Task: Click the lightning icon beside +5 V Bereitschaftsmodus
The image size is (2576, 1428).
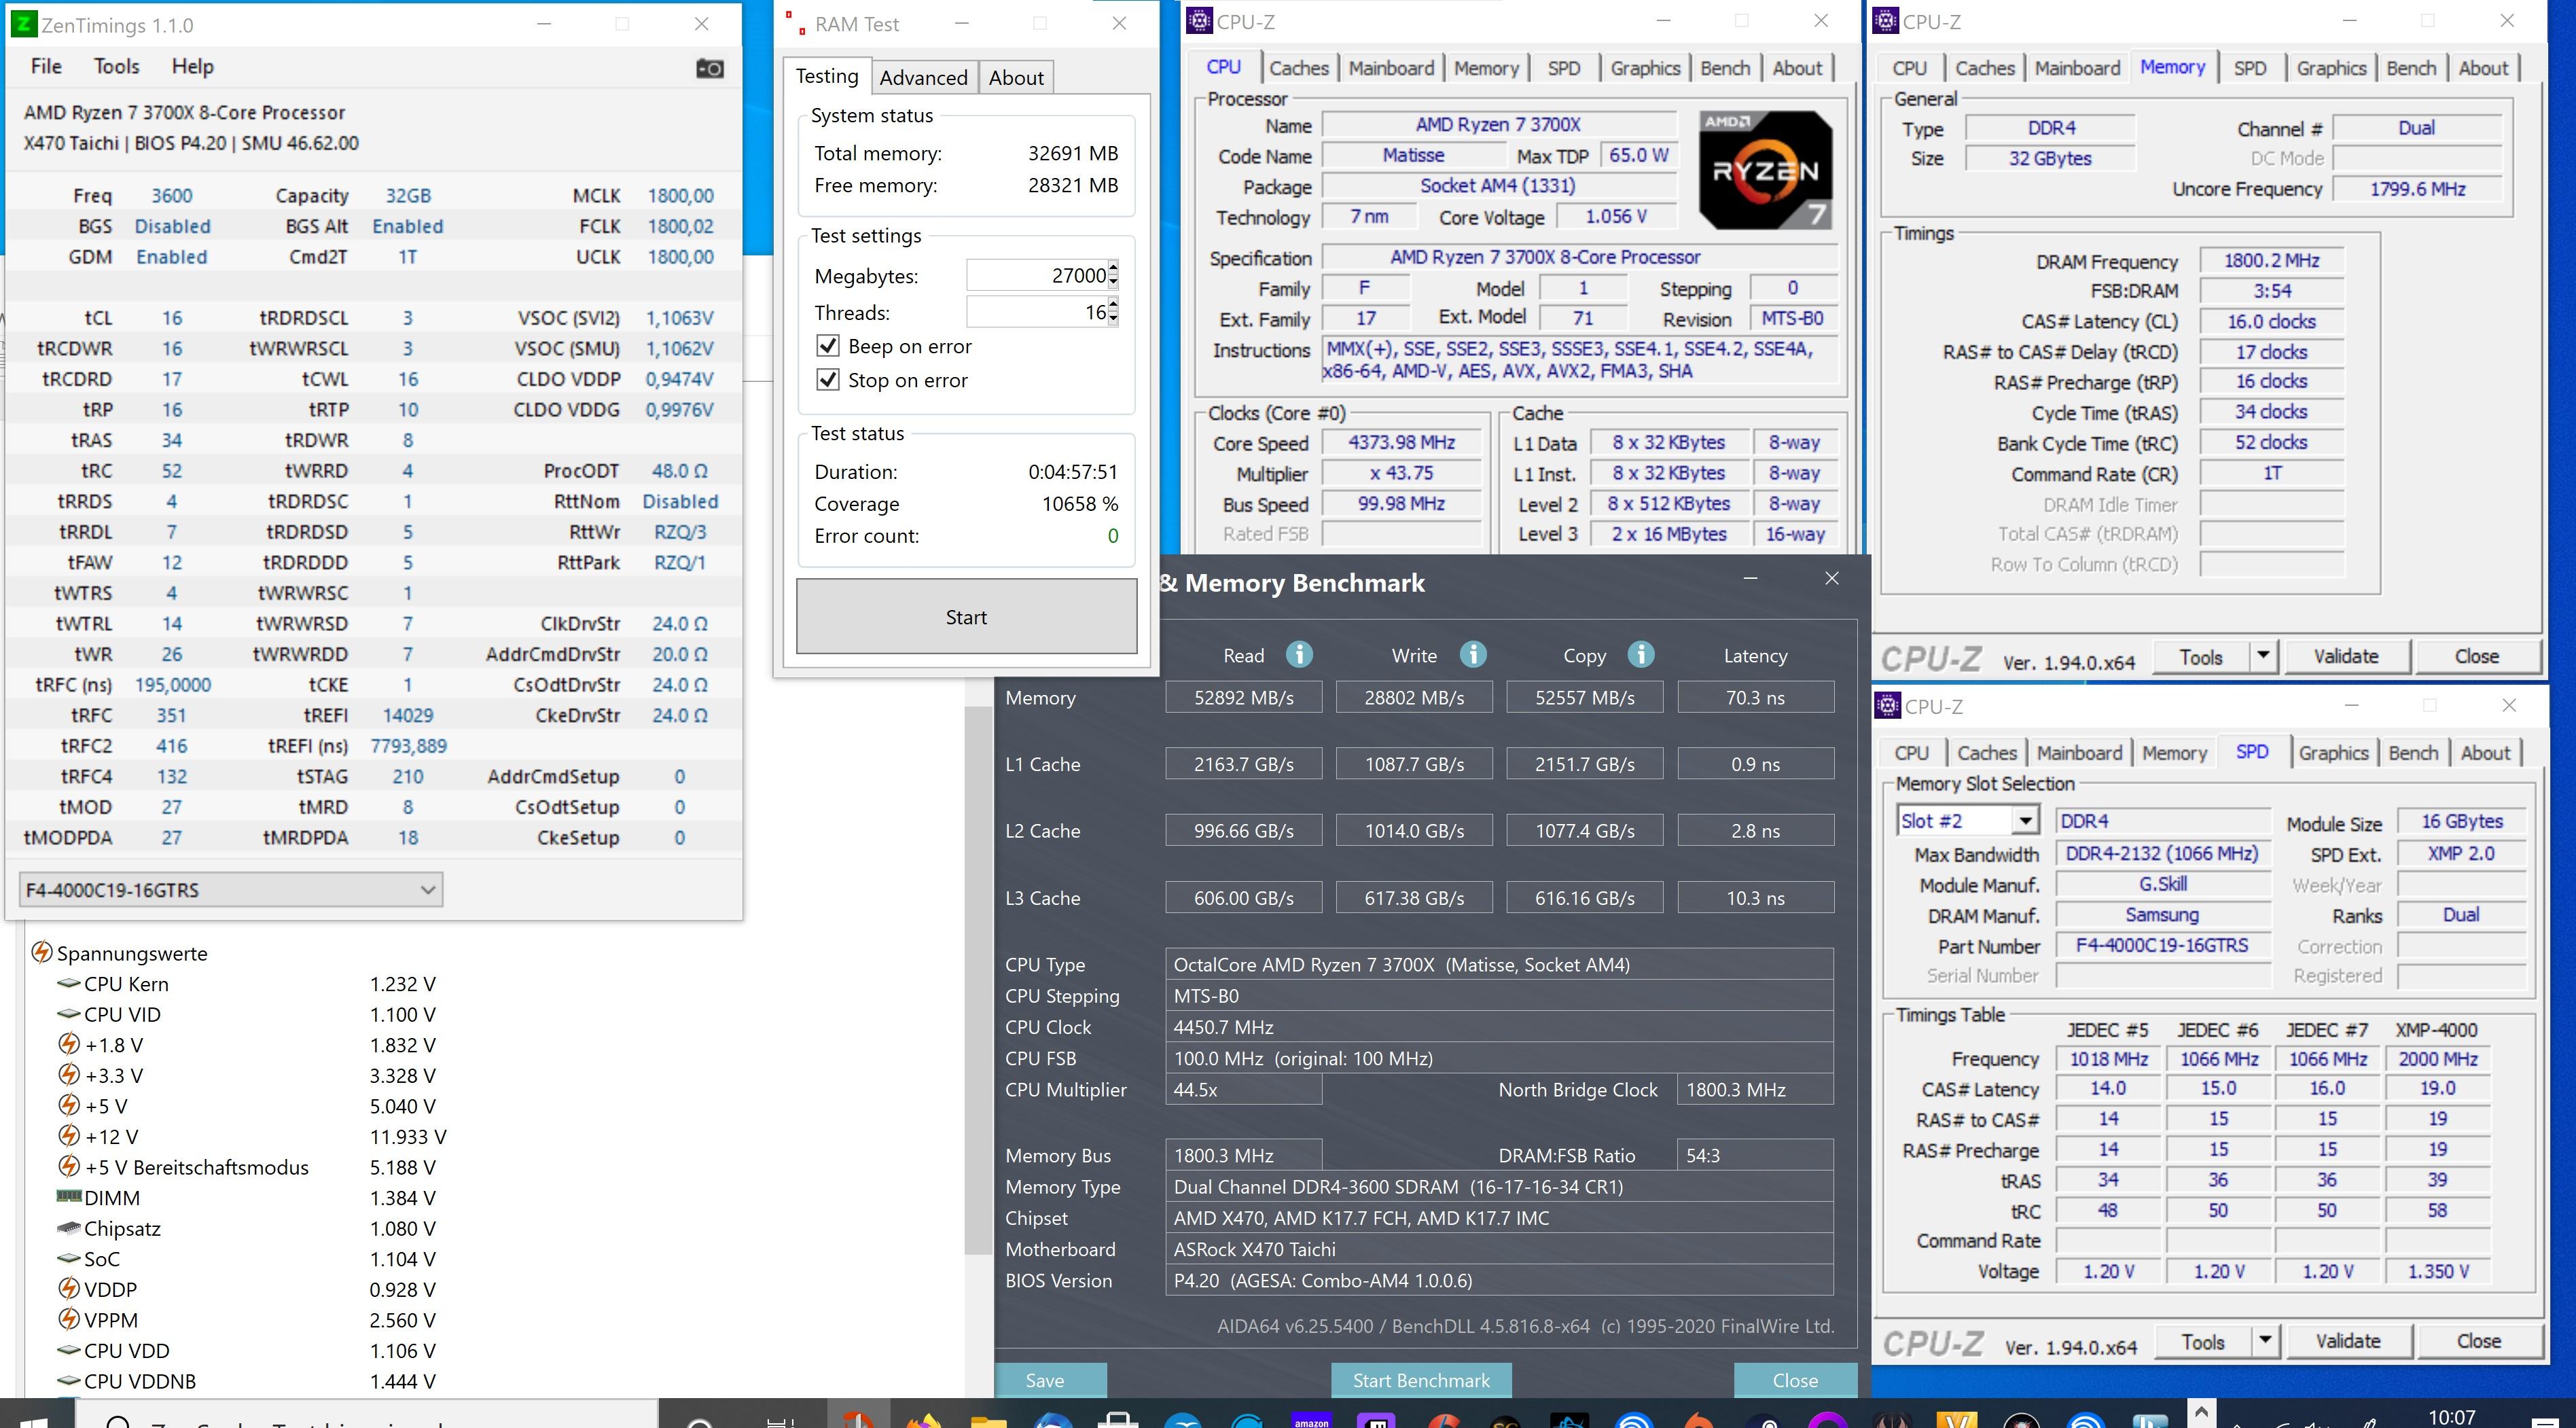Action: (68, 1166)
